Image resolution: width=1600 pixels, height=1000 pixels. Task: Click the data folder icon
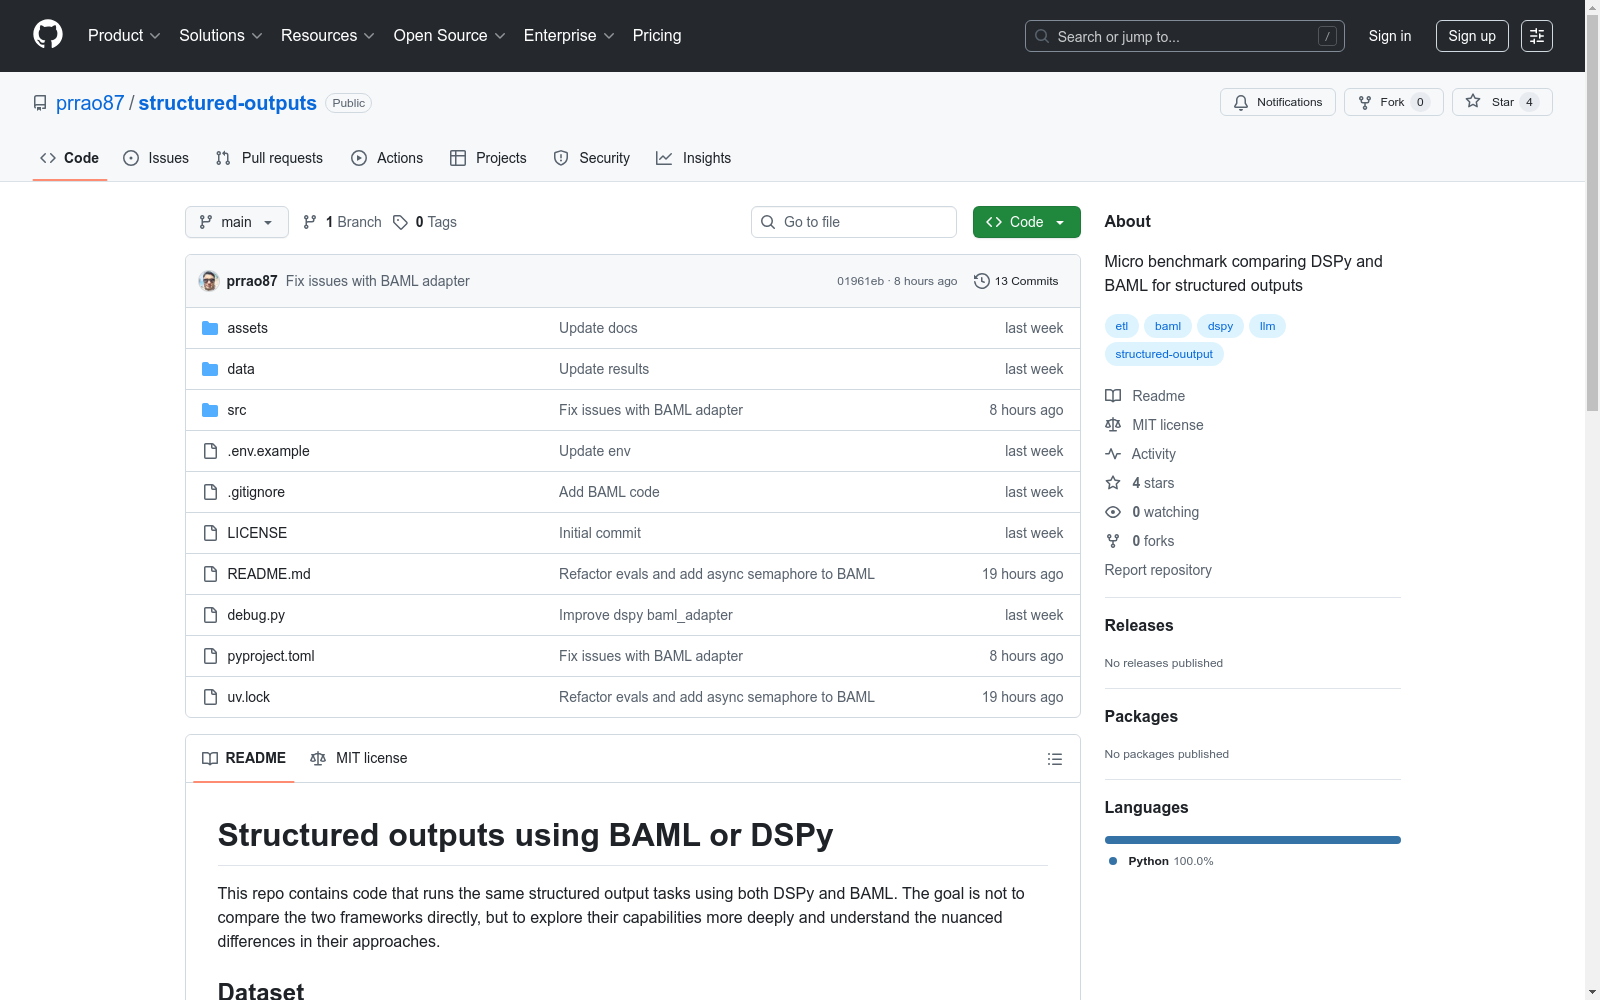click(210, 369)
